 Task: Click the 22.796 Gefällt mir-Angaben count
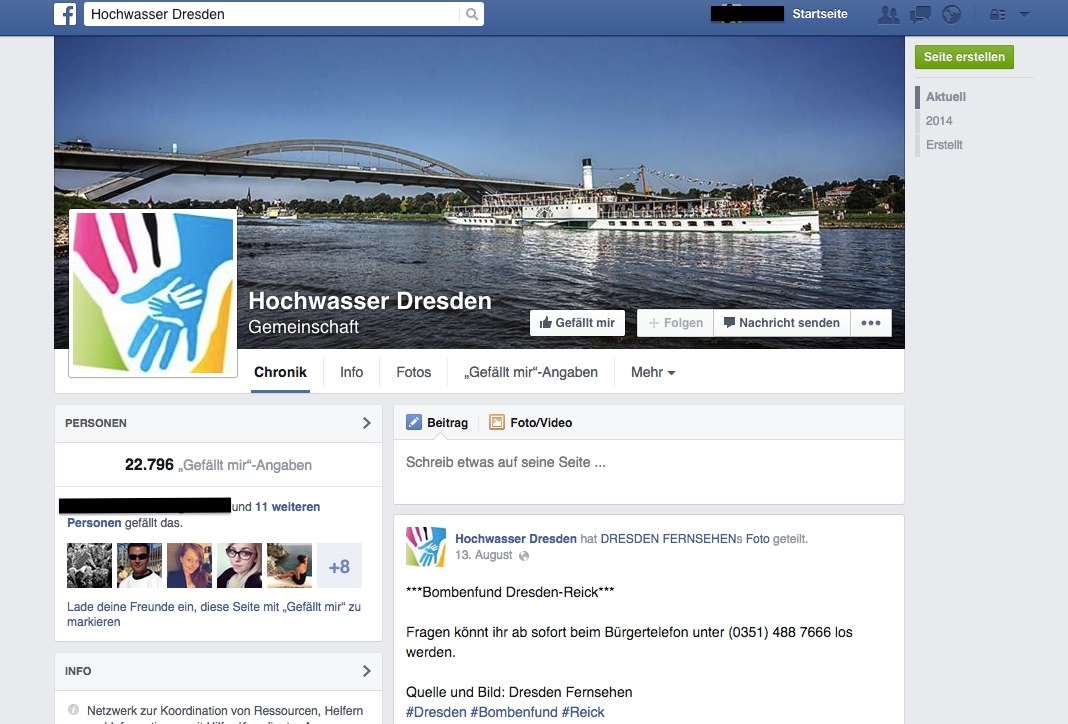click(218, 465)
